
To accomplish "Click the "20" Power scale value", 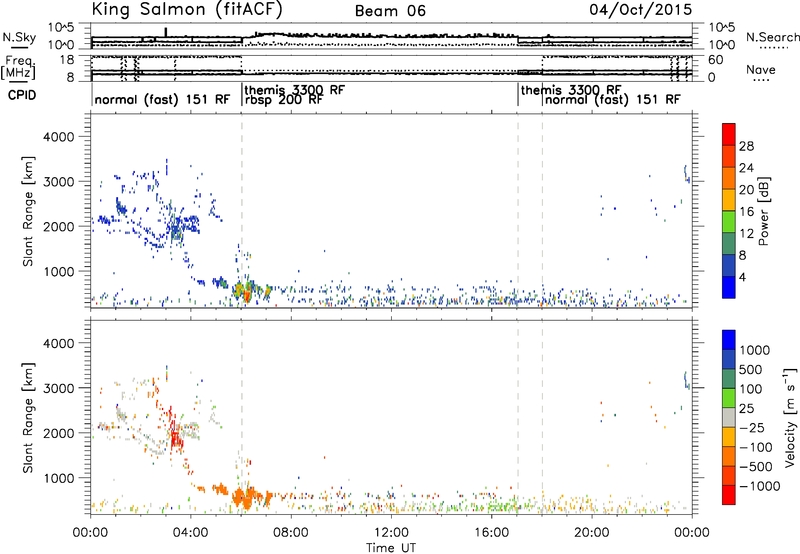I will (x=746, y=190).
